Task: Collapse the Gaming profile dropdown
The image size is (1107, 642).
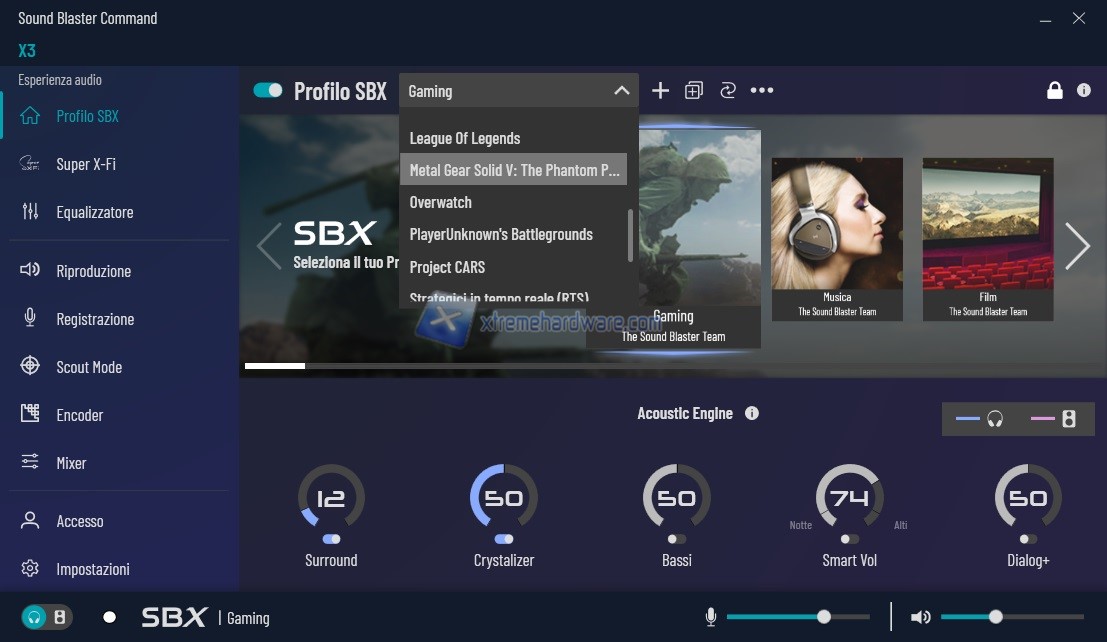Action: coord(621,91)
